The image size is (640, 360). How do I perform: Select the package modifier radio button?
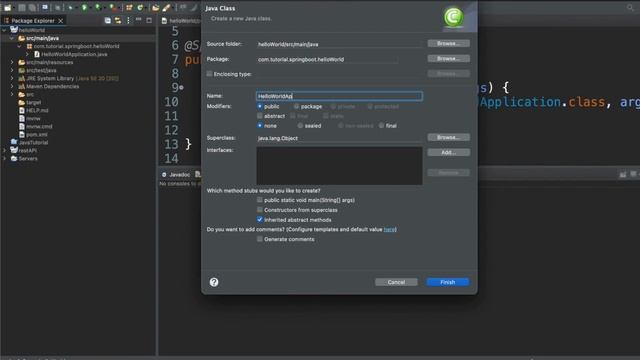(296, 106)
